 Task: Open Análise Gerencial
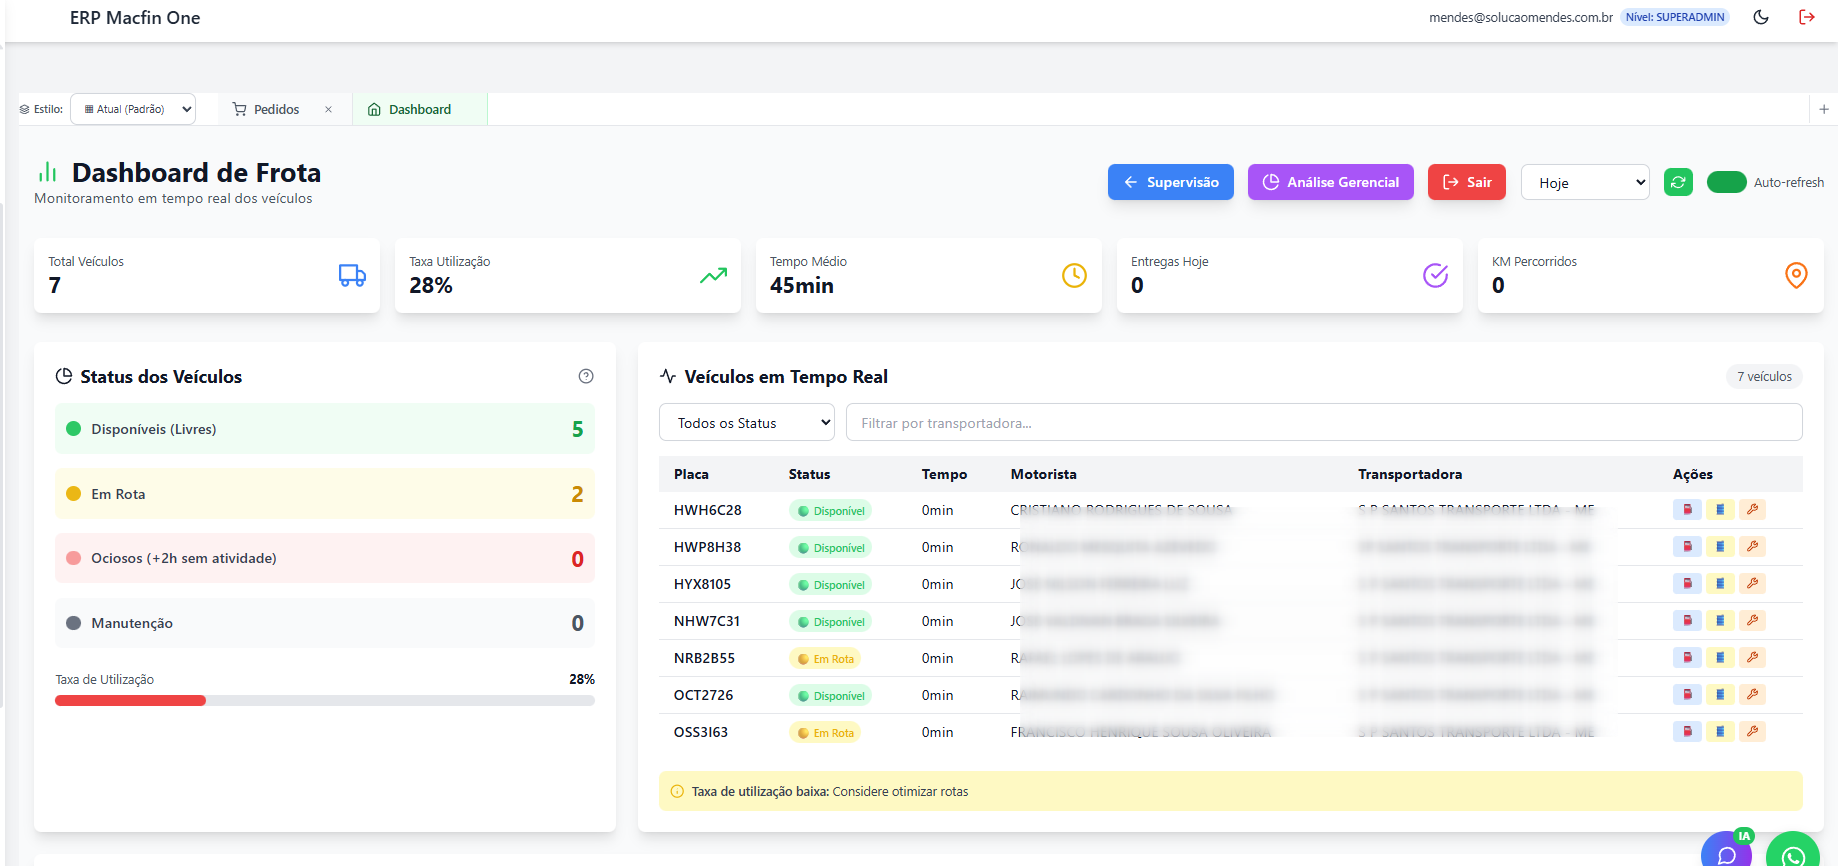(1331, 182)
